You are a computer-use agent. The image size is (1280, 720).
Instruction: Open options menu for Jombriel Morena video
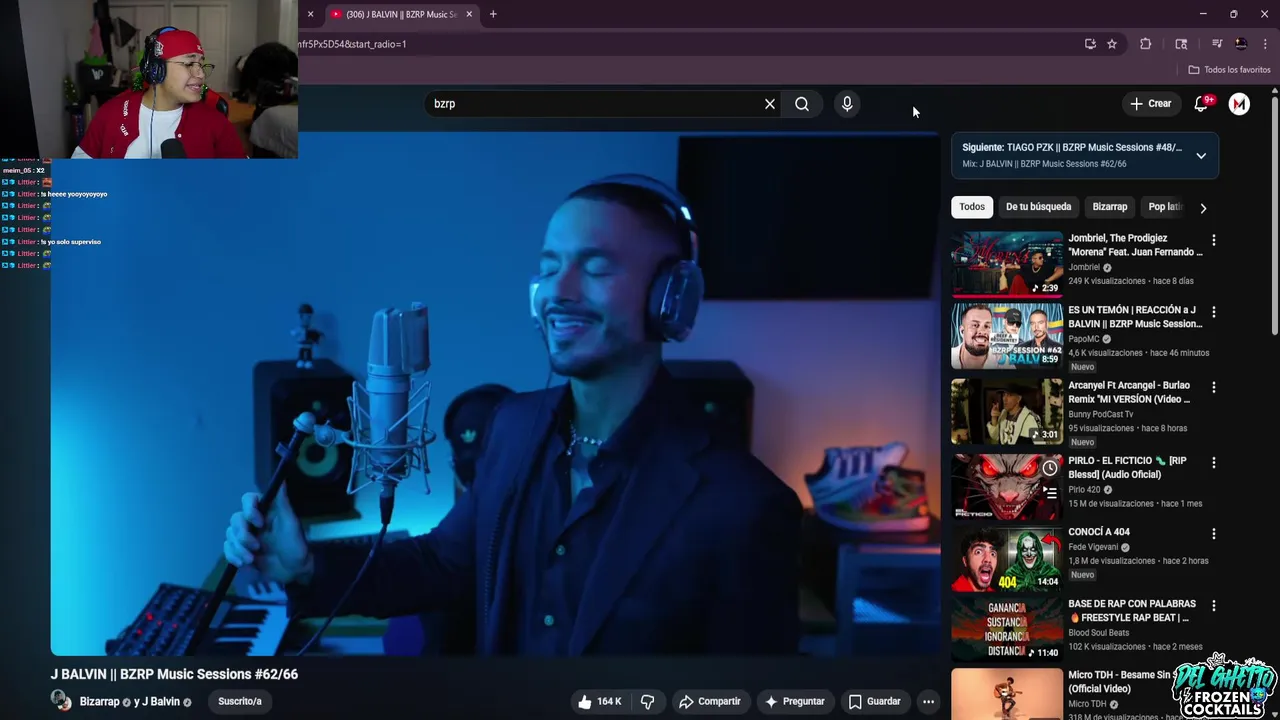point(1213,240)
